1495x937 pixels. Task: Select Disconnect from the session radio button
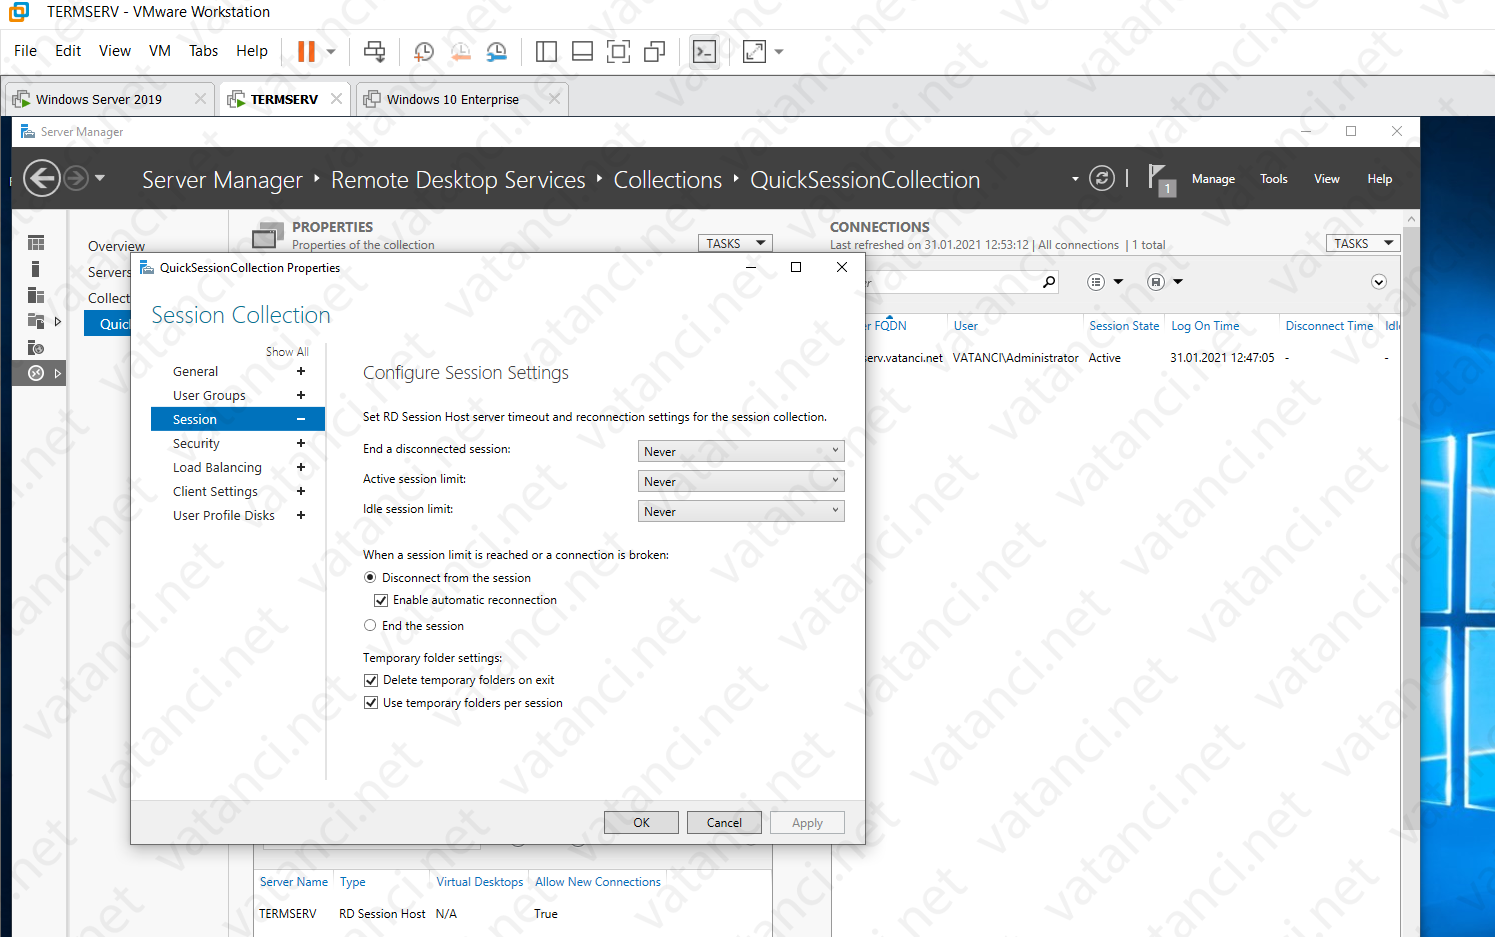[370, 578]
